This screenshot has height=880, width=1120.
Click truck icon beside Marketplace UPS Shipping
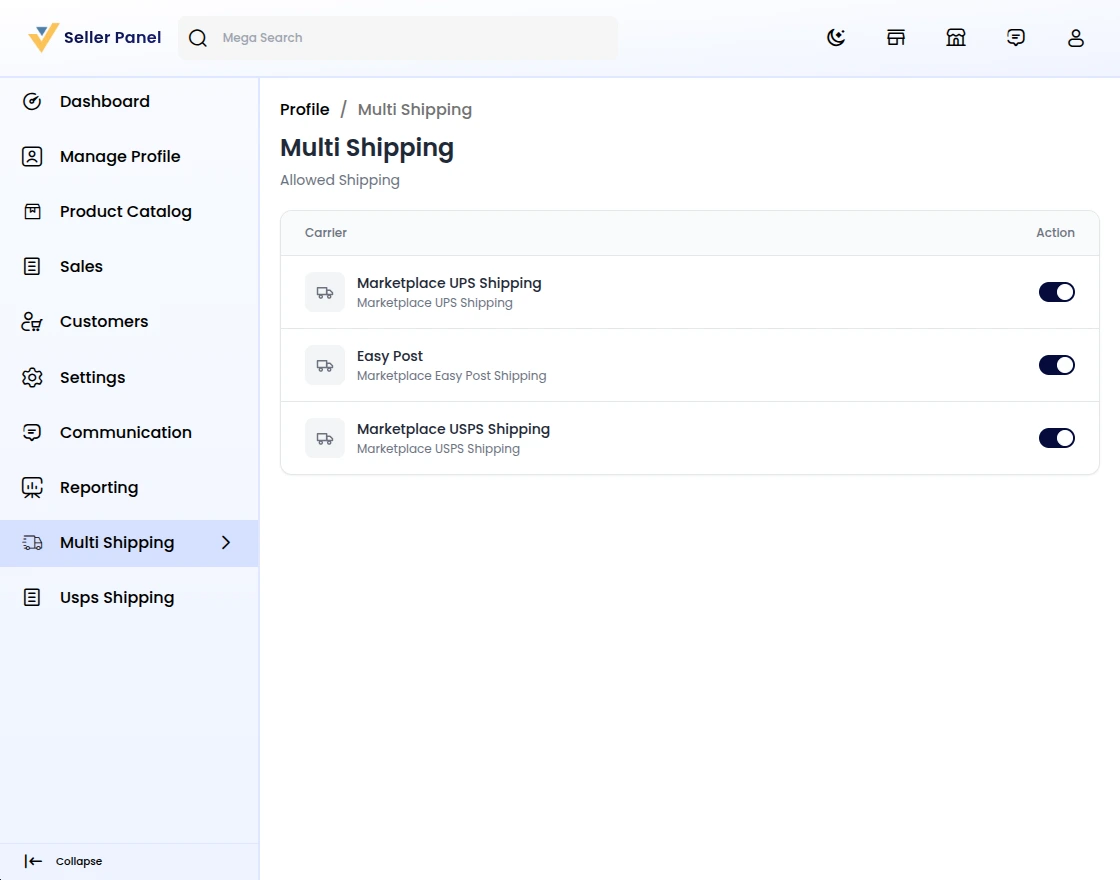325,292
